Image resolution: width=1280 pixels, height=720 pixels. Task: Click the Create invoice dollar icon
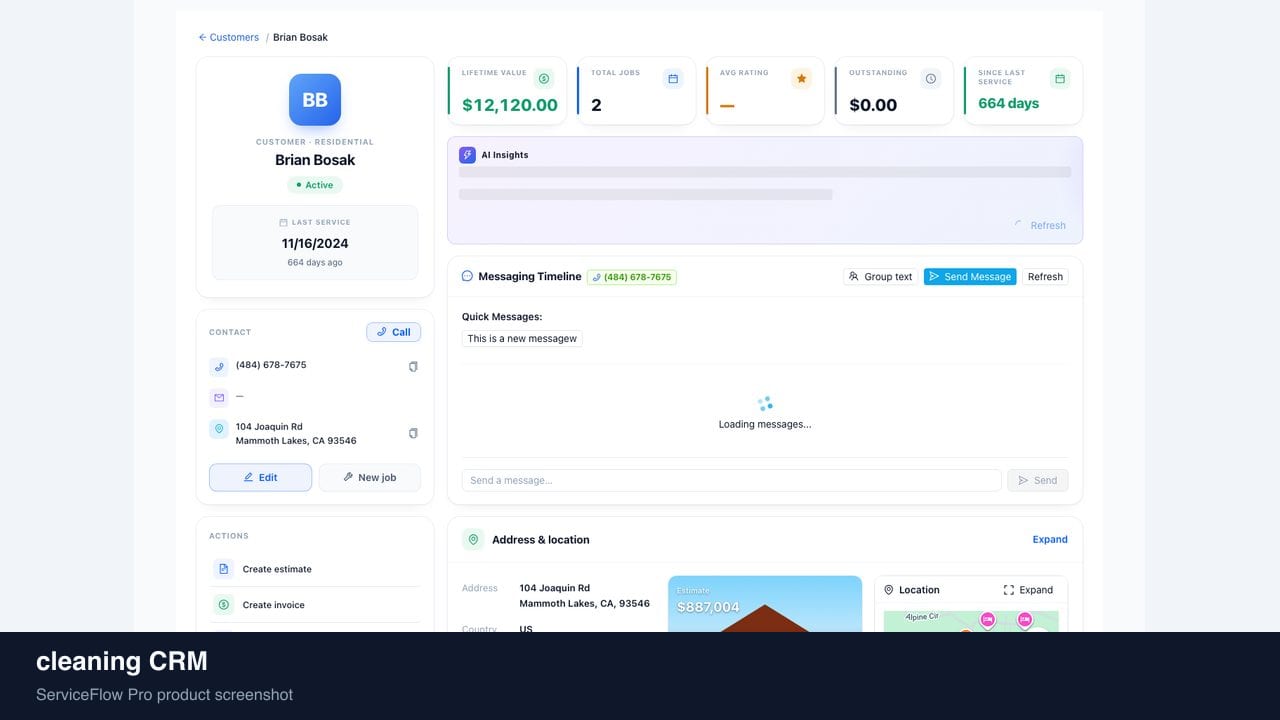(x=223, y=605)
